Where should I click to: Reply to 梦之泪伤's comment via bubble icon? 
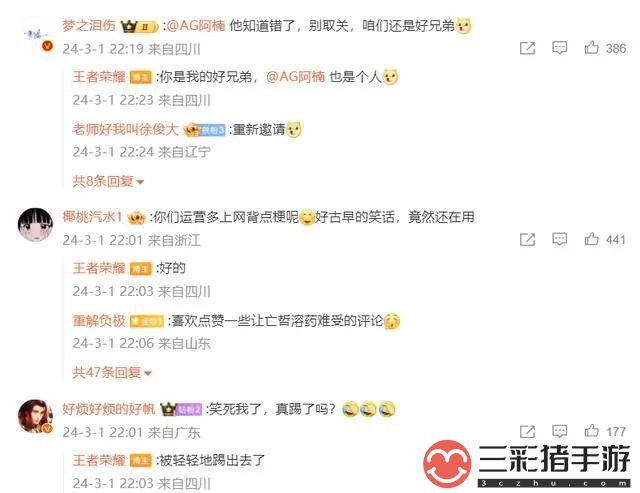click(x=559, y=48)
